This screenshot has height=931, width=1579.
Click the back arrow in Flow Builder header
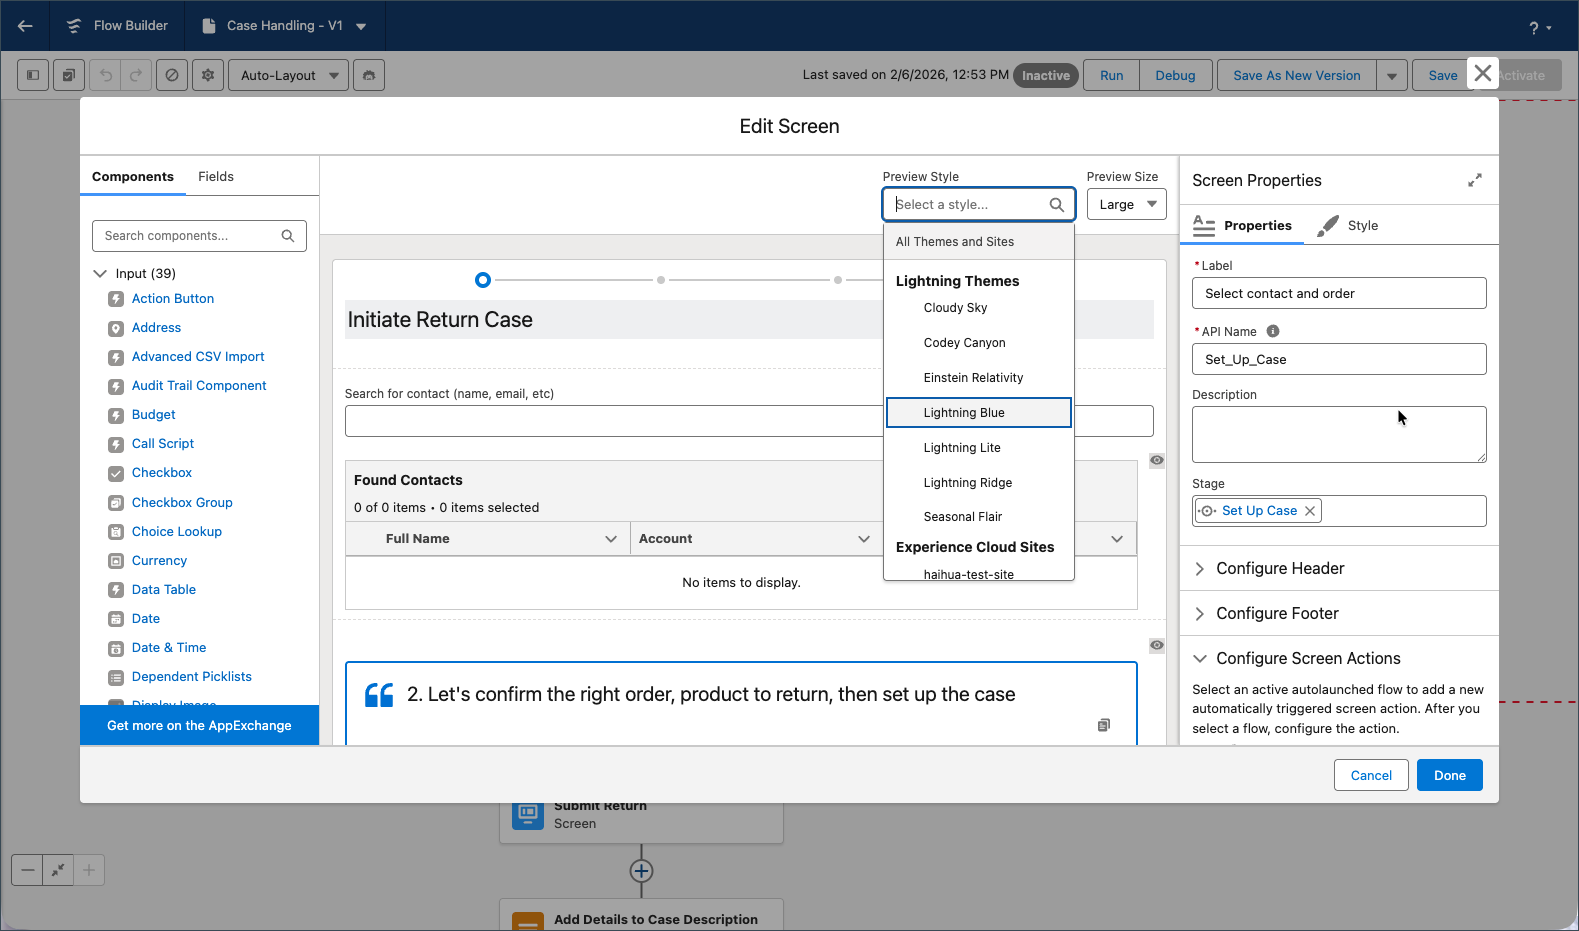pos(25,26)
